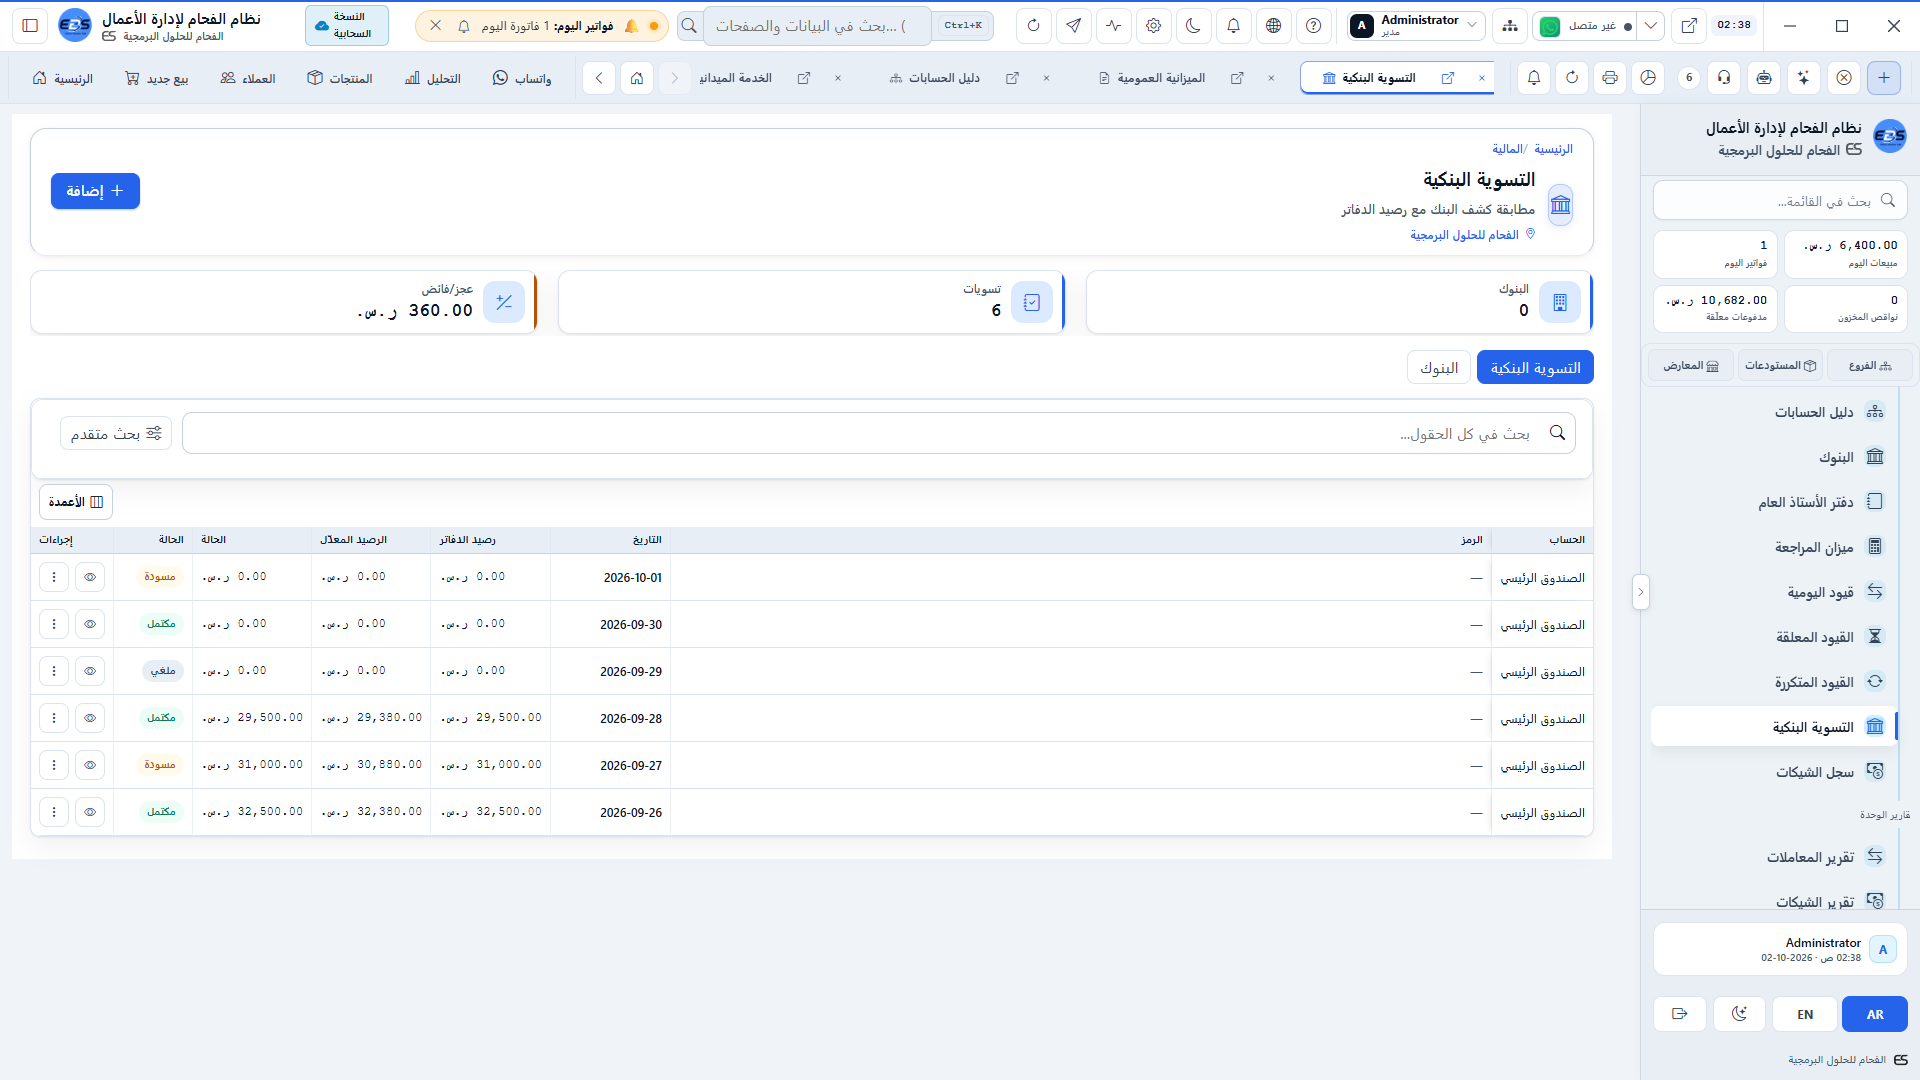Screen dimensions: 1920x1080
Task: Open the home icon in tab bar
Action: point(637,78)
